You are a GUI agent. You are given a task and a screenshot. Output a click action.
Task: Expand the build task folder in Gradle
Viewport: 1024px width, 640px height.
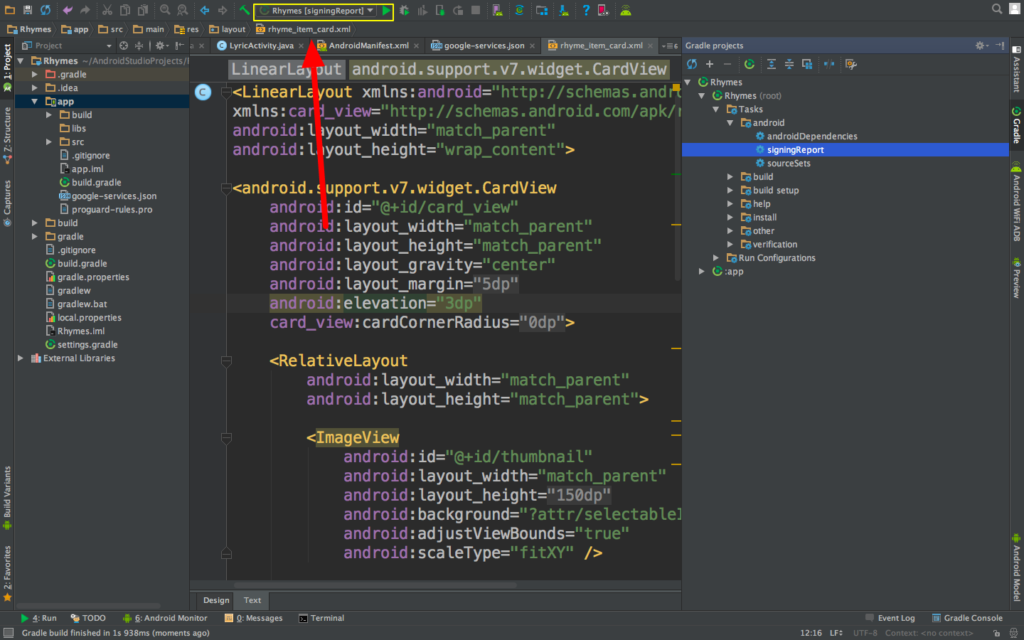pyautogui.click(x=730, y=177)
